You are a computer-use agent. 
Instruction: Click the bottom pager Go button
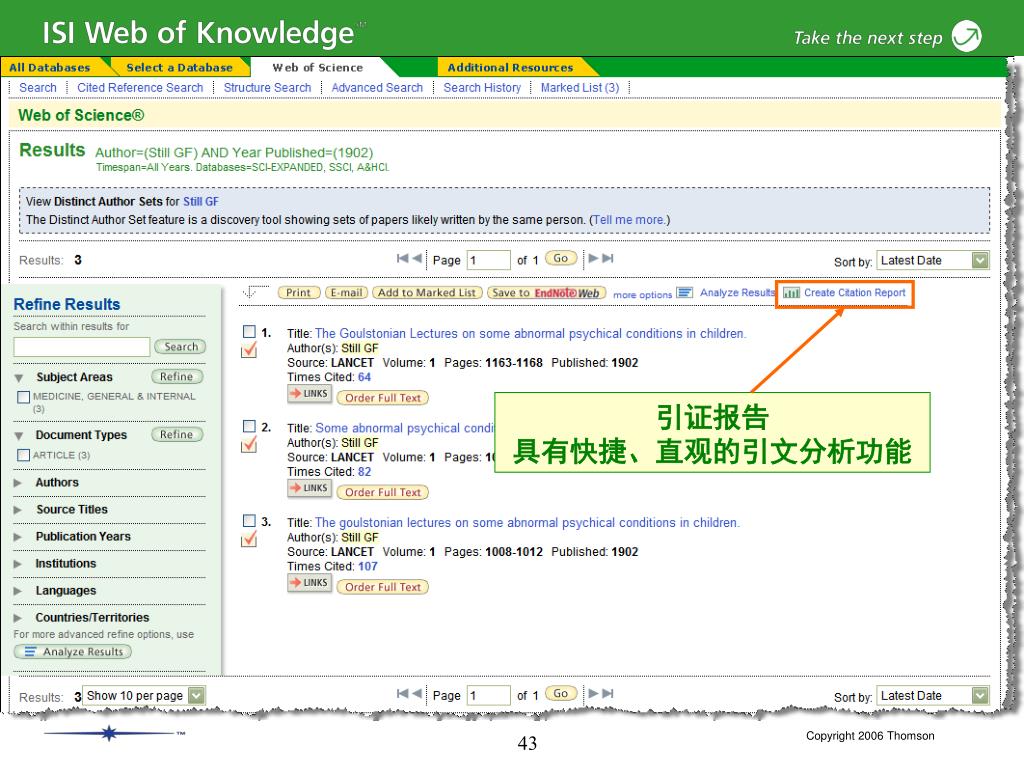561,694
